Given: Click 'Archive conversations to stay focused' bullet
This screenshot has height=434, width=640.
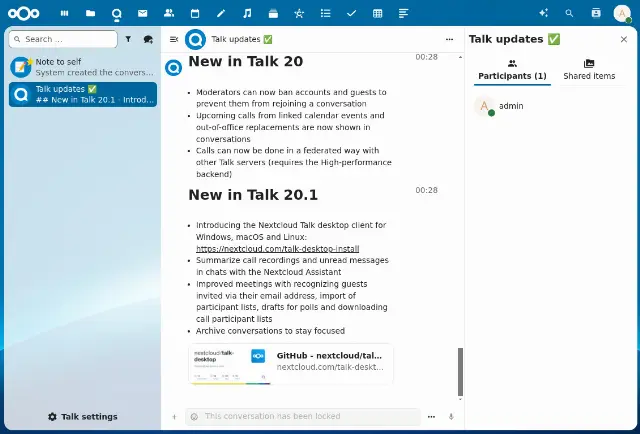Looking at the screenshot, I should point(270,331).
